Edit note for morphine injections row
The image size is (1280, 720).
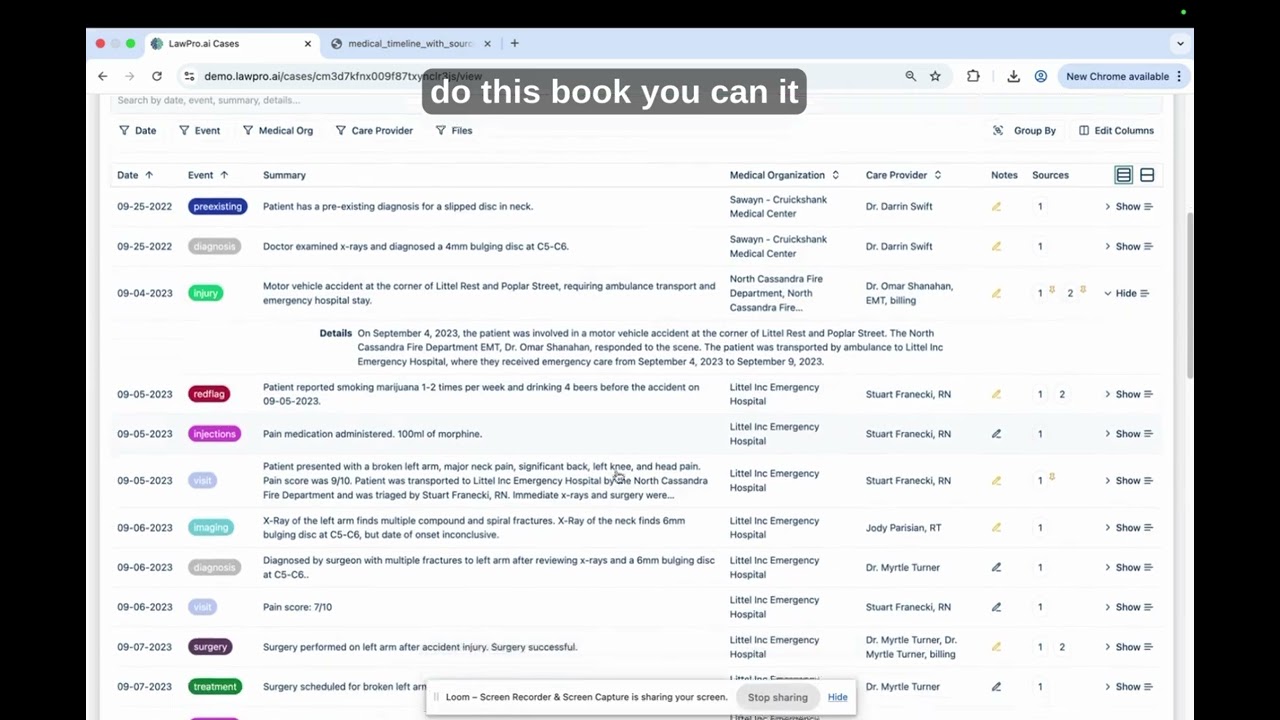click(x=996, y=434)
